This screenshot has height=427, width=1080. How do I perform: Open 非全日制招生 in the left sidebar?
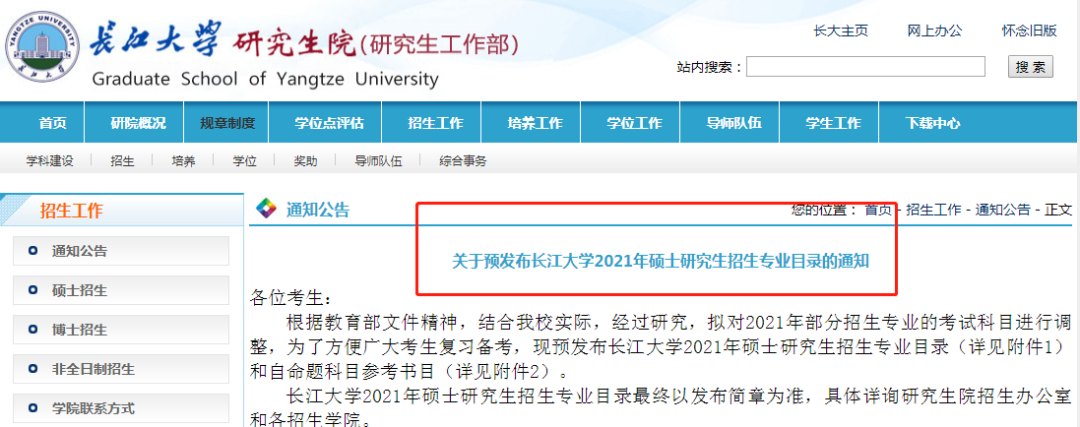point(92,369)
